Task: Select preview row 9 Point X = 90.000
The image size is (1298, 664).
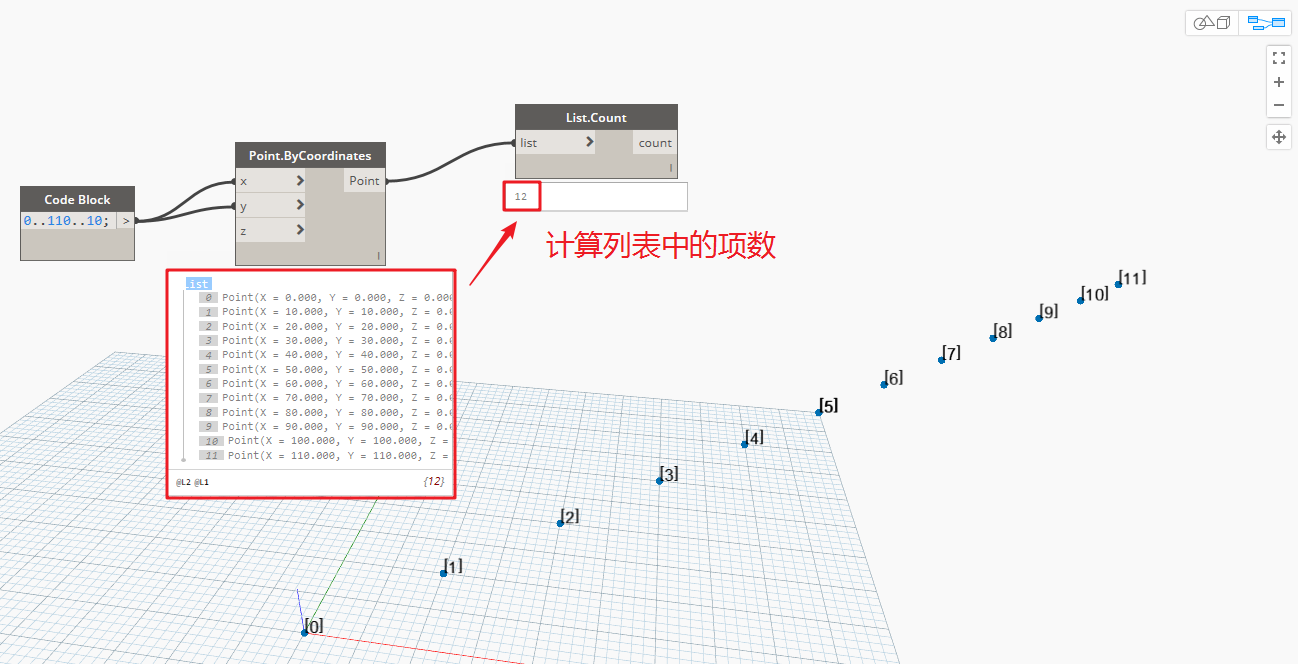Action: coord(325,427)
